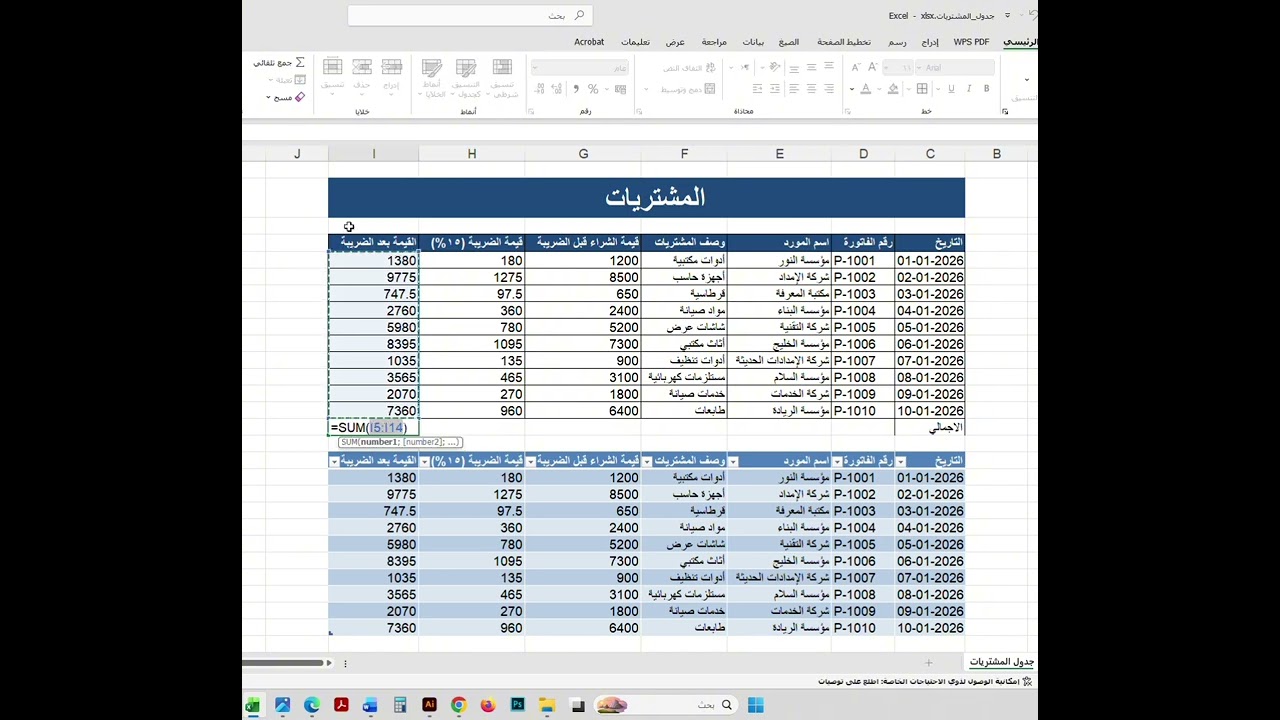Click the search magnifier icon in title bar
The height and width of the screenshot is (720, 1280).
(x=579, y=15)
